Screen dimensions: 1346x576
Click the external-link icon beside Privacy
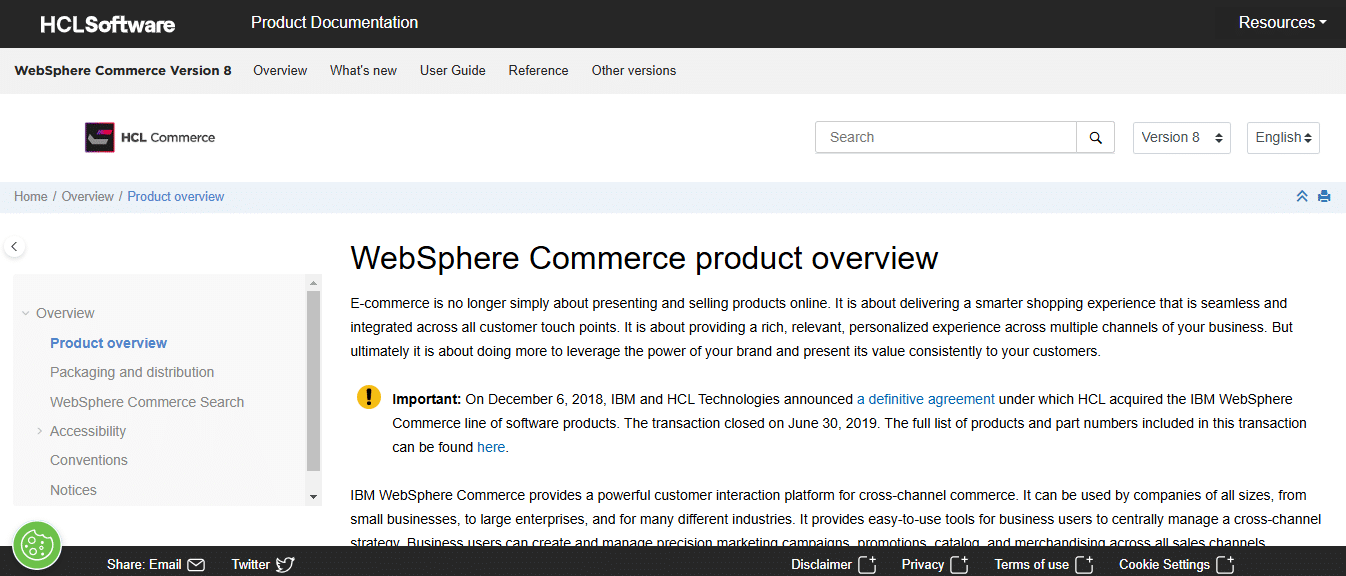959,565
